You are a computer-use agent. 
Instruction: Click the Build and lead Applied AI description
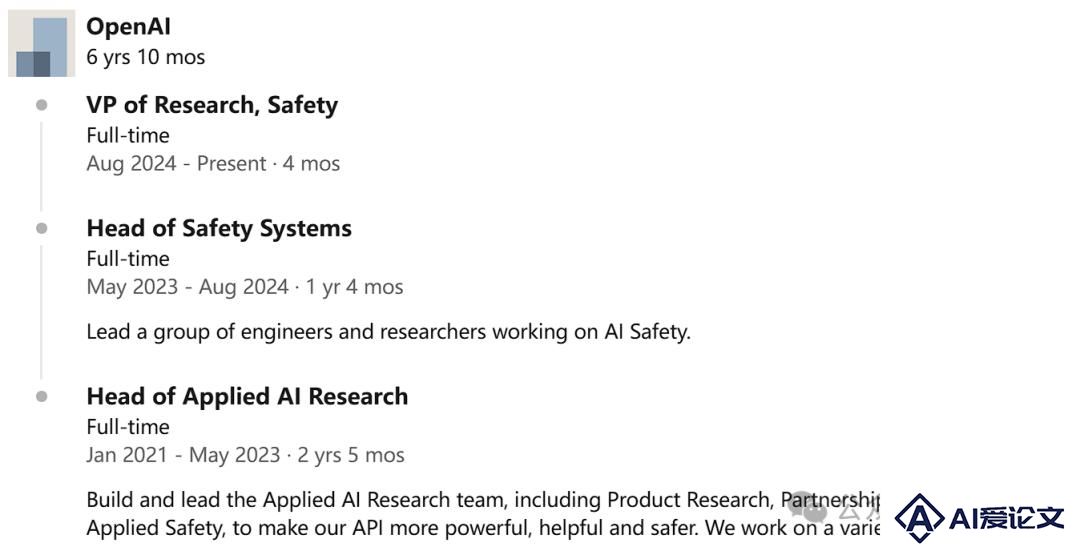coord(483,514)
